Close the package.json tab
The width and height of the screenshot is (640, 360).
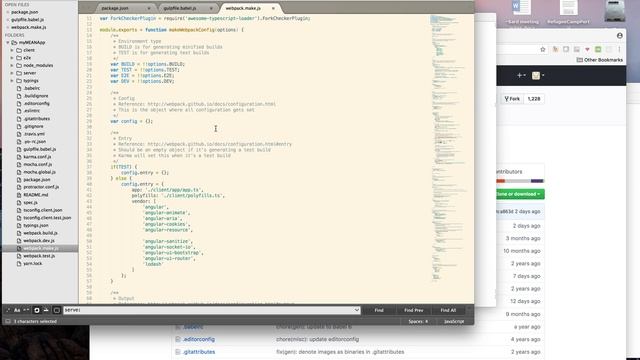coord(149,8)
